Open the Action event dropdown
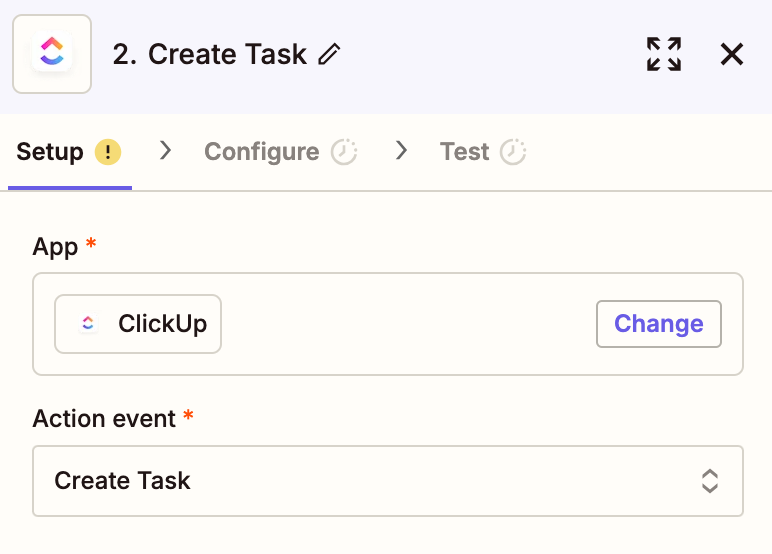Image resolution: width=772 pixels, height=554 pixels. (x=387, y=481)
